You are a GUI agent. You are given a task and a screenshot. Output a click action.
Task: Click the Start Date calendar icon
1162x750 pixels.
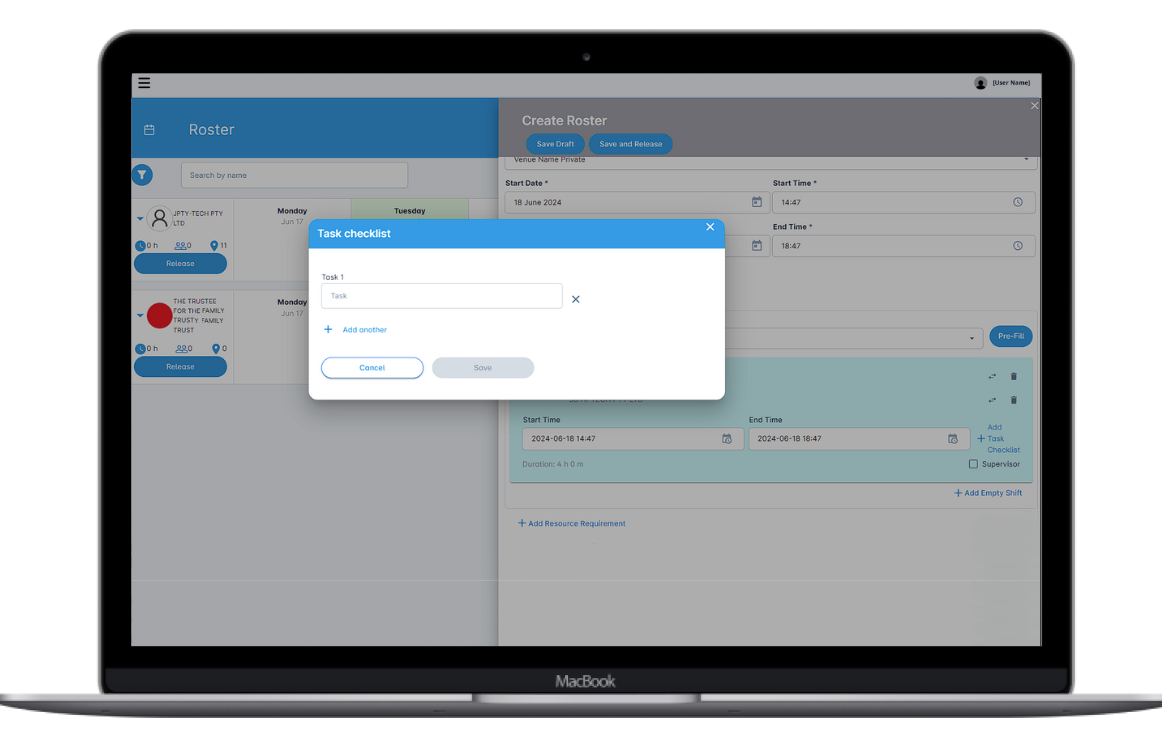(756, 202)
